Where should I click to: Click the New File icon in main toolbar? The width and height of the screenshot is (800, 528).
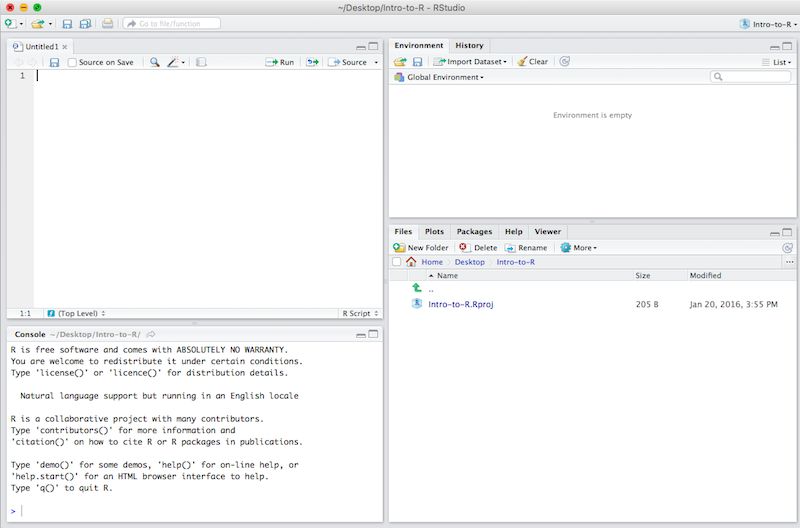coord(10,23)
